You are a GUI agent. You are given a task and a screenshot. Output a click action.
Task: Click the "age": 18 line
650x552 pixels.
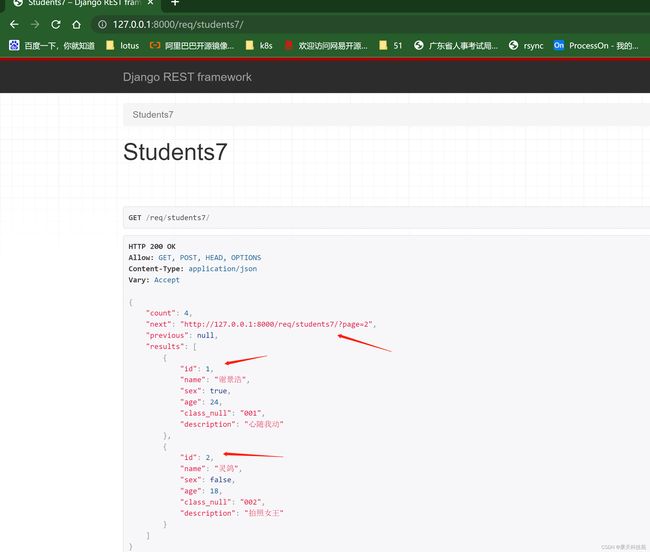click(201, 491)
